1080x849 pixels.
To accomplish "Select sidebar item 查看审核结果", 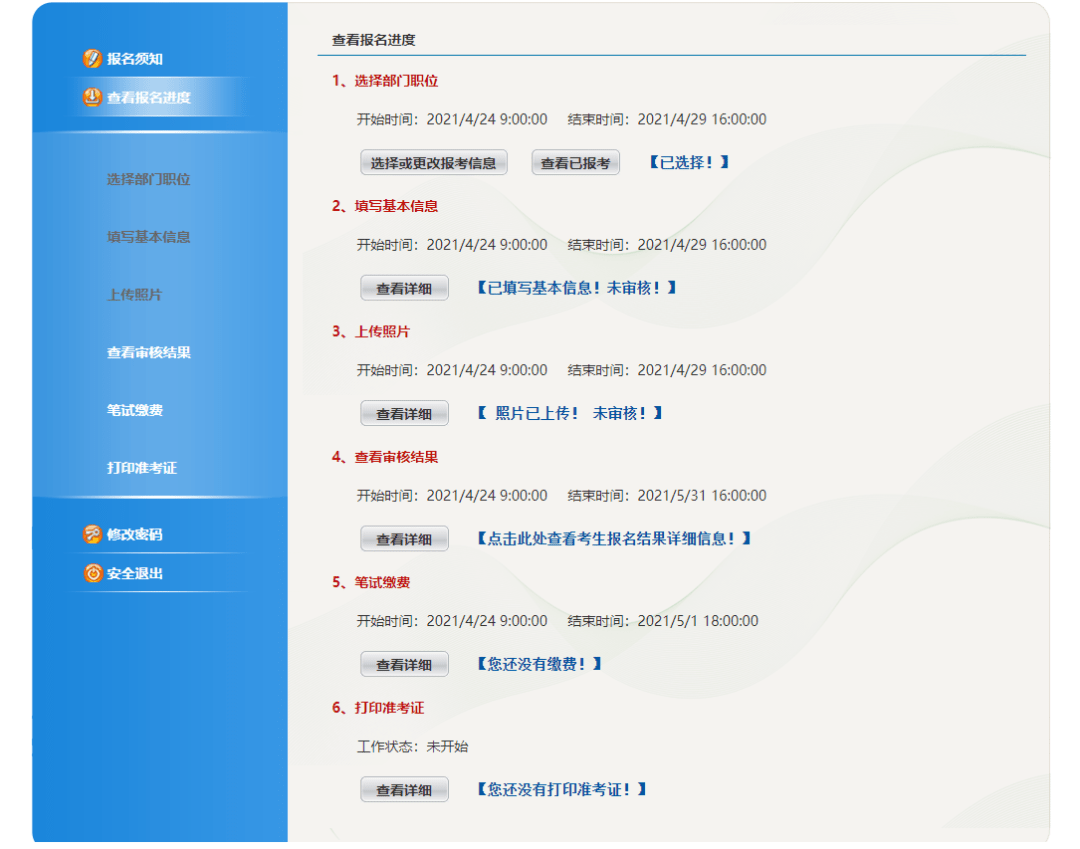I will (x=148, y=353).
